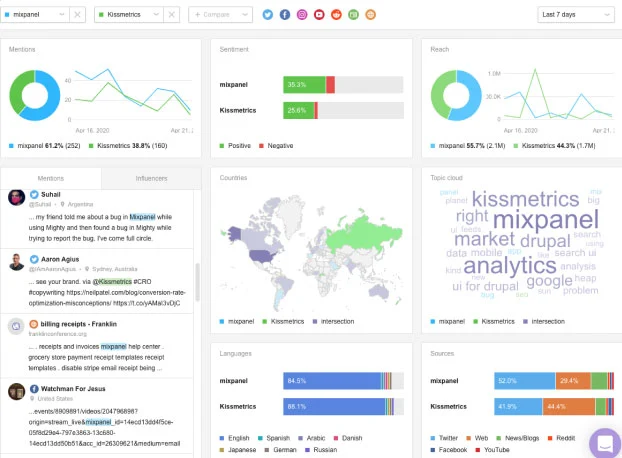Toggle Kissmetrics legend in Mentions chart

pyautogui.click(x=128, y=146)
